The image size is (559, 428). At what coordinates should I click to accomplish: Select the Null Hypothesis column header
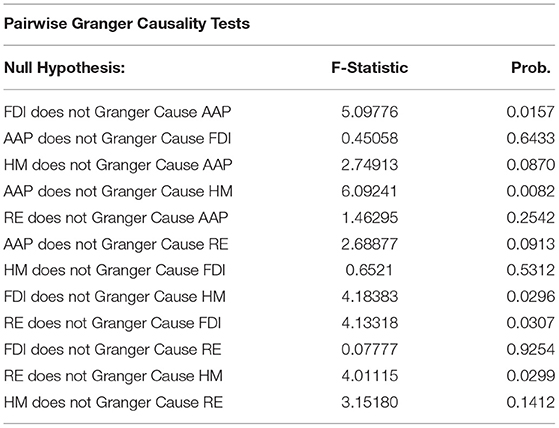click(x=65, y=67)
